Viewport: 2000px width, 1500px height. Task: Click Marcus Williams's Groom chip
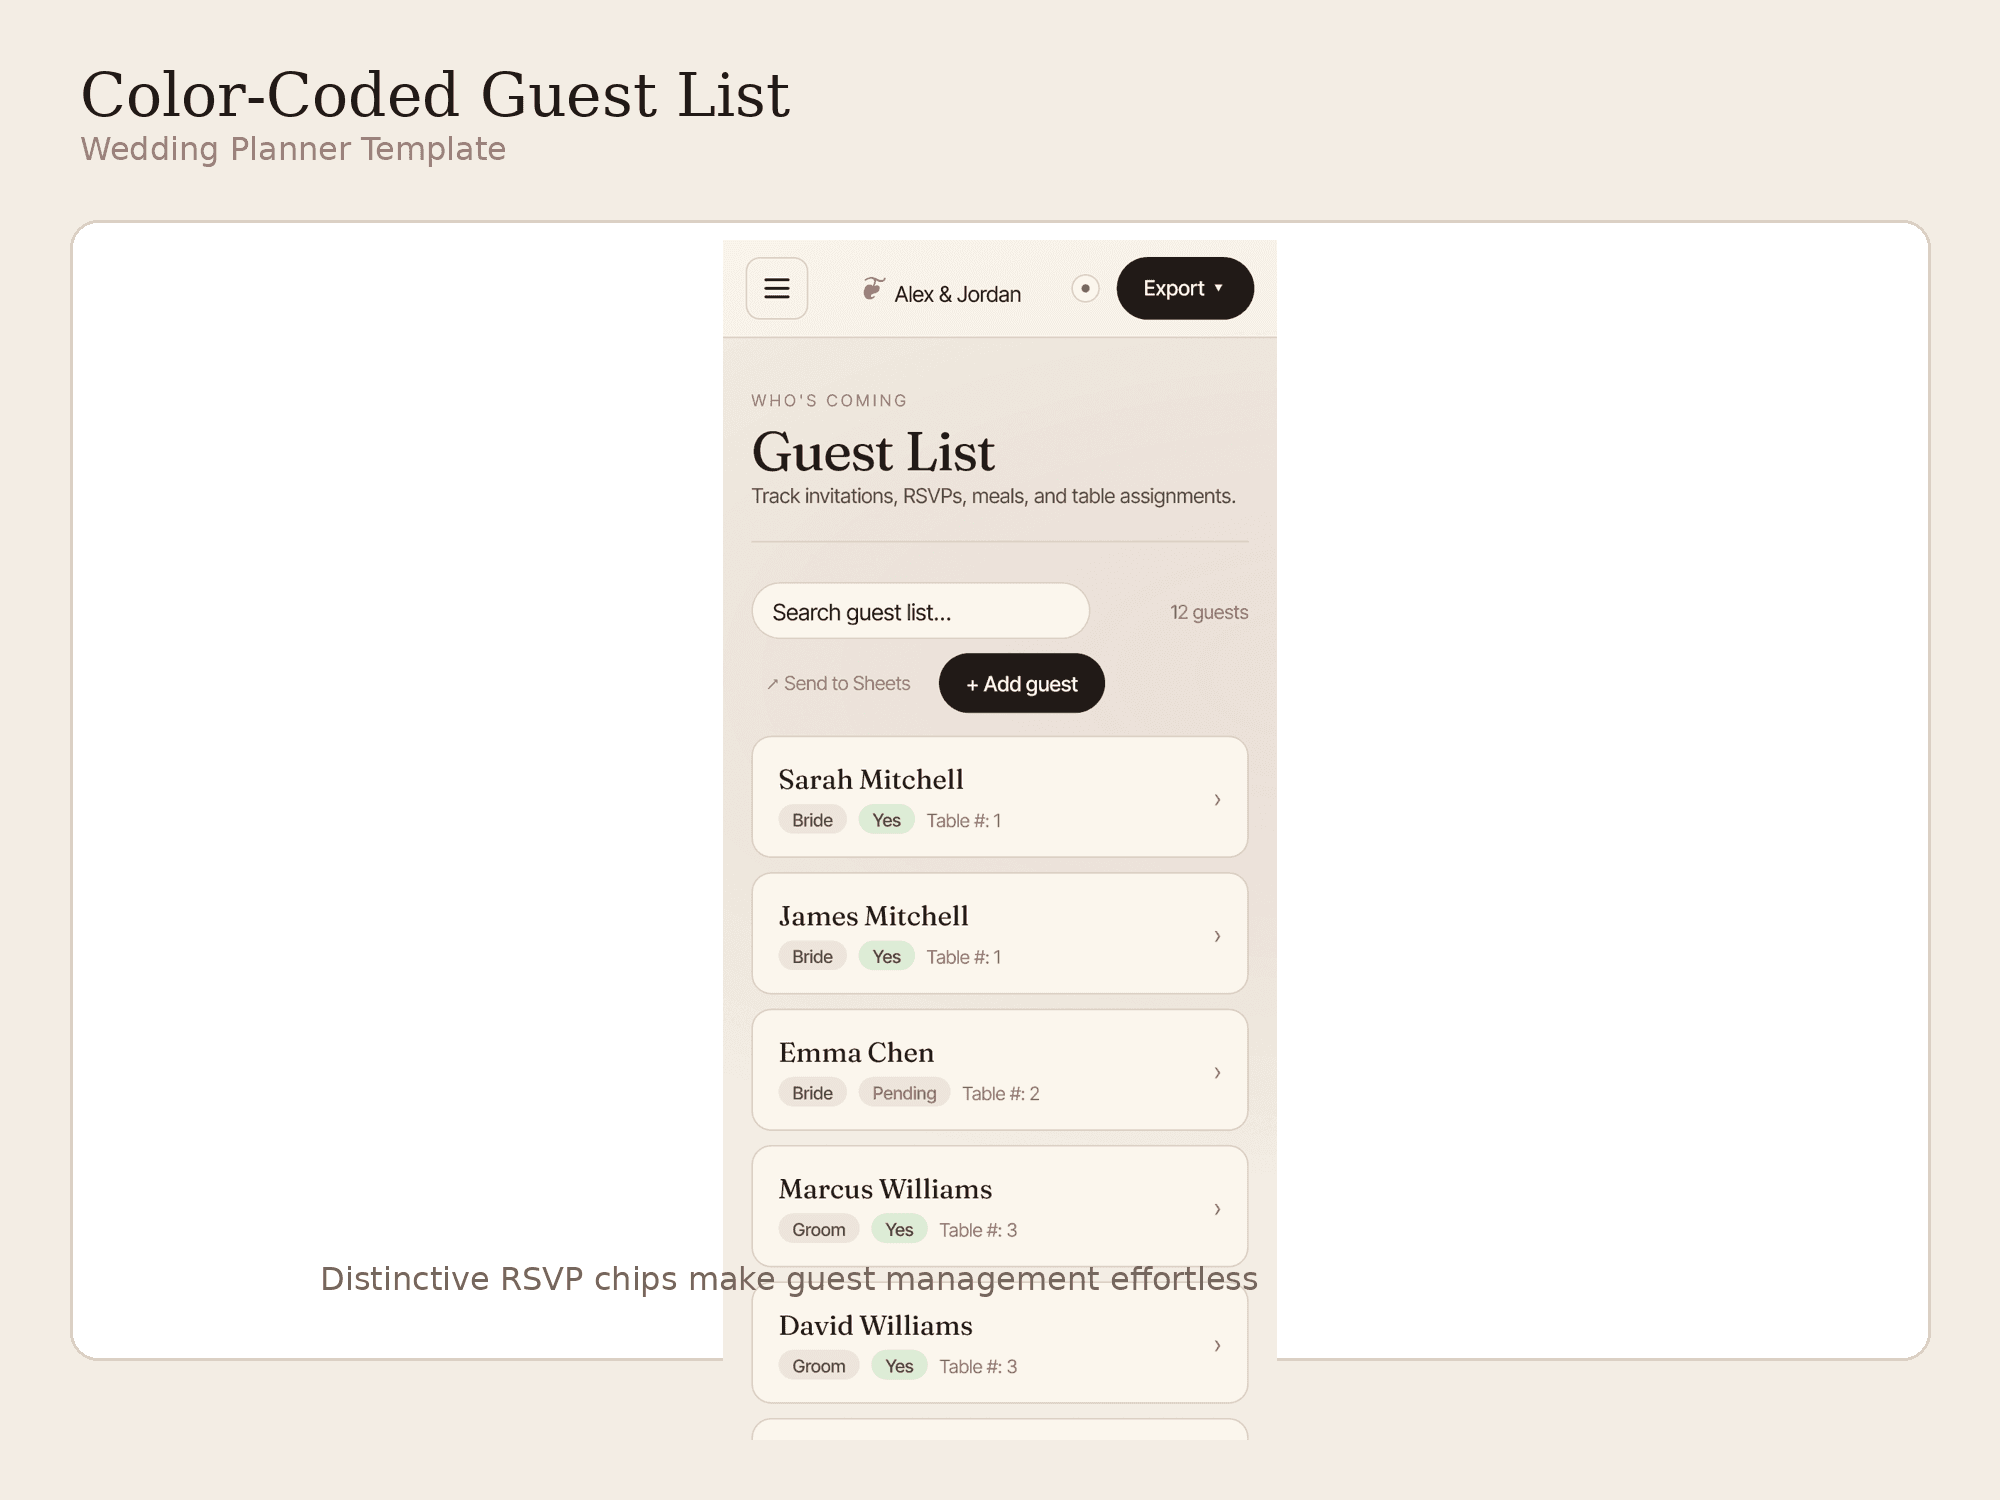click(819, 1230)
